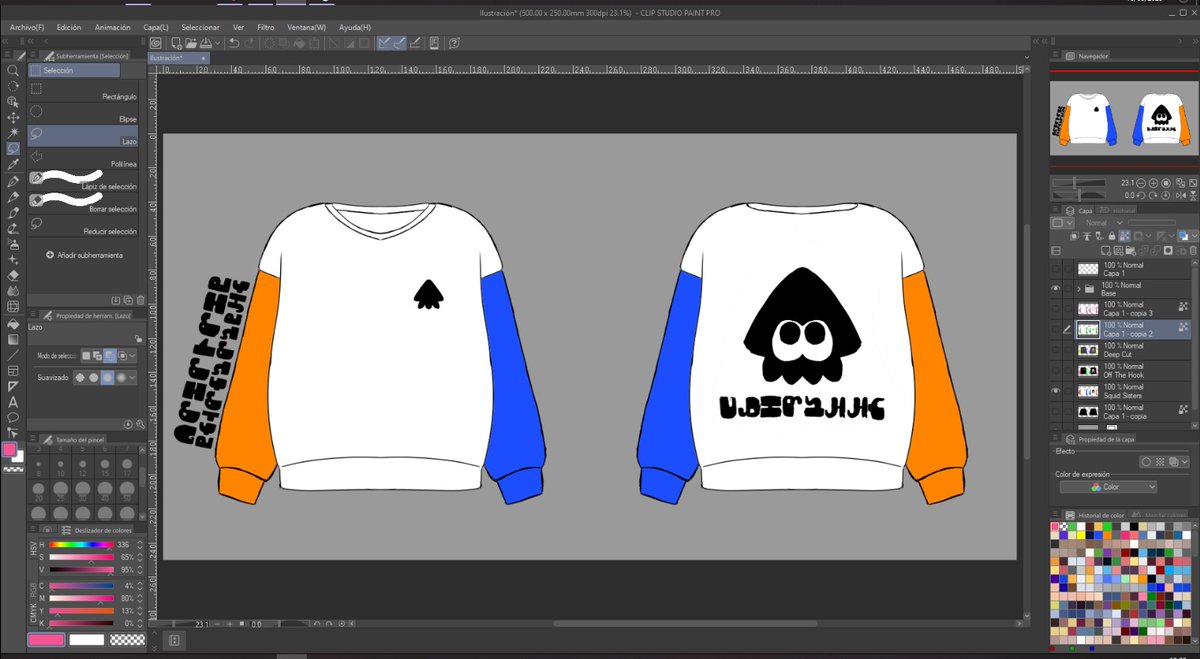The height and width of the screenshot is (659, 1200).
Task: Open the Archivo(F) menu
Action: (x=28, y=27)
